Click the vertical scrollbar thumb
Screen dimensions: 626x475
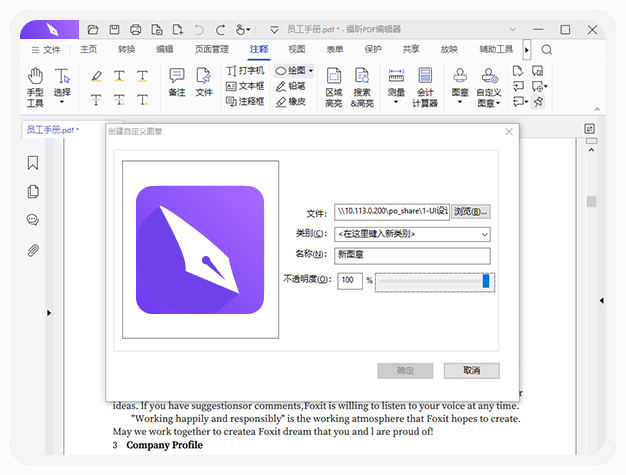(x=591, y=202)
